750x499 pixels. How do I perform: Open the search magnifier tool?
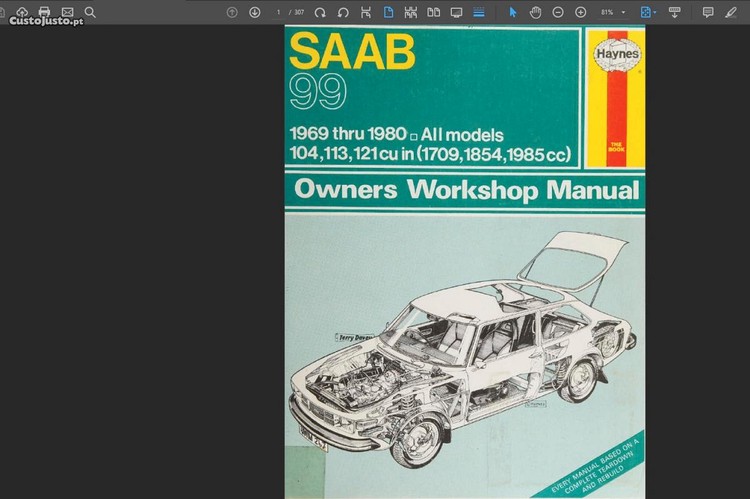(x=90, y=12)
